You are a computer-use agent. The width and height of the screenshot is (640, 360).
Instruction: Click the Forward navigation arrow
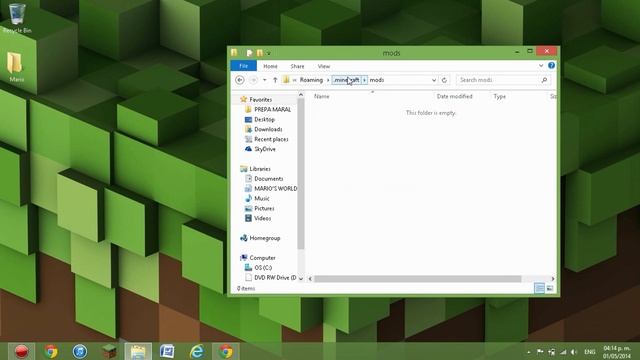[253, 80]
